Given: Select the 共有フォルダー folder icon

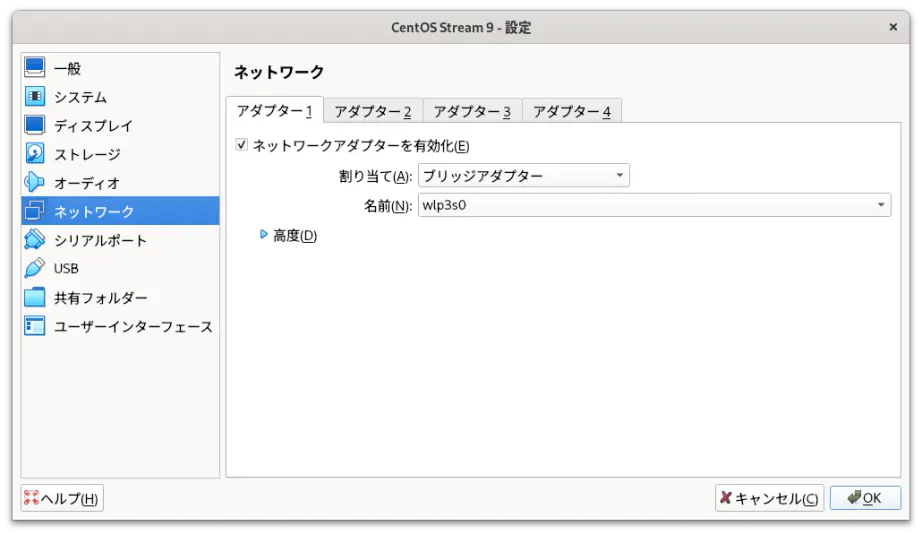Looking at the screenshot, I should tap(34, 297).
